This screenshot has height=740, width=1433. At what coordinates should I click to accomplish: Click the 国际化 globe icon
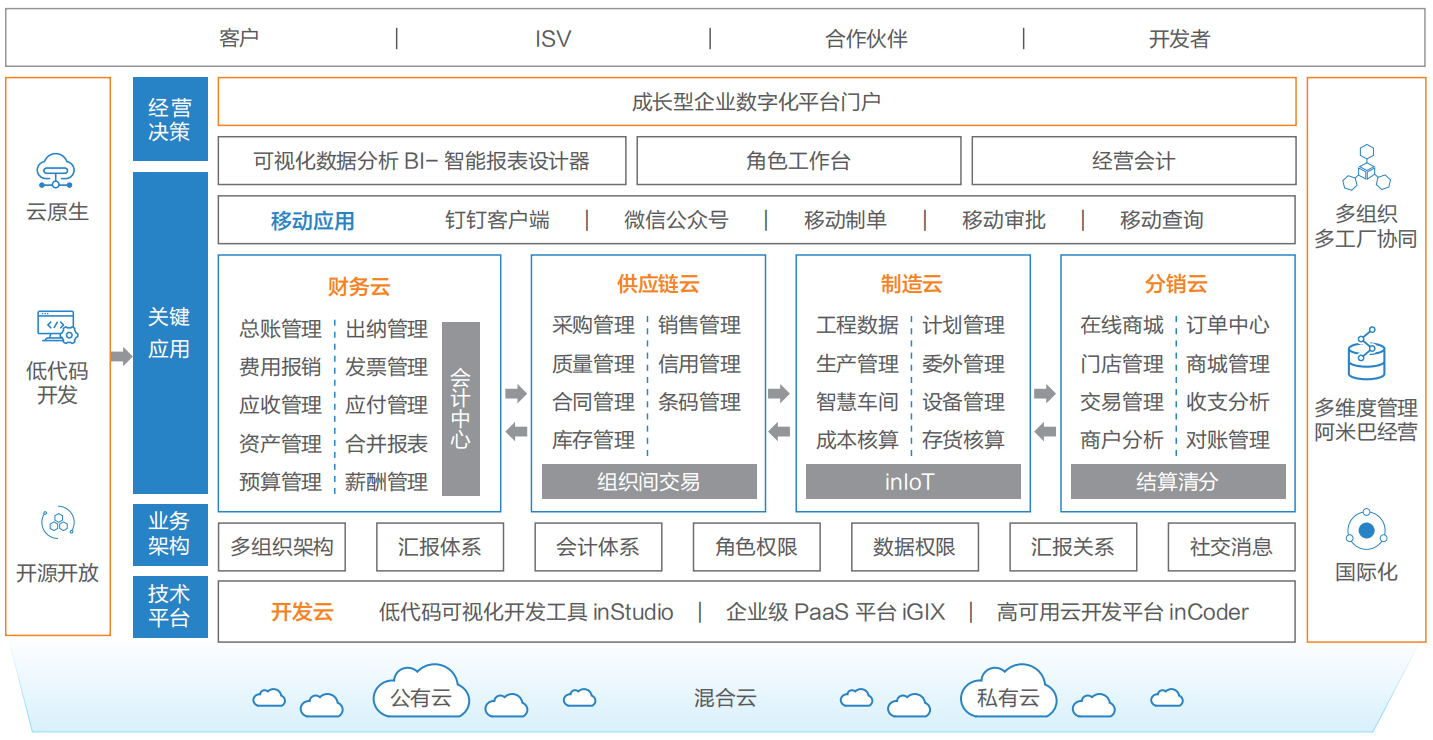point(1365,530)
